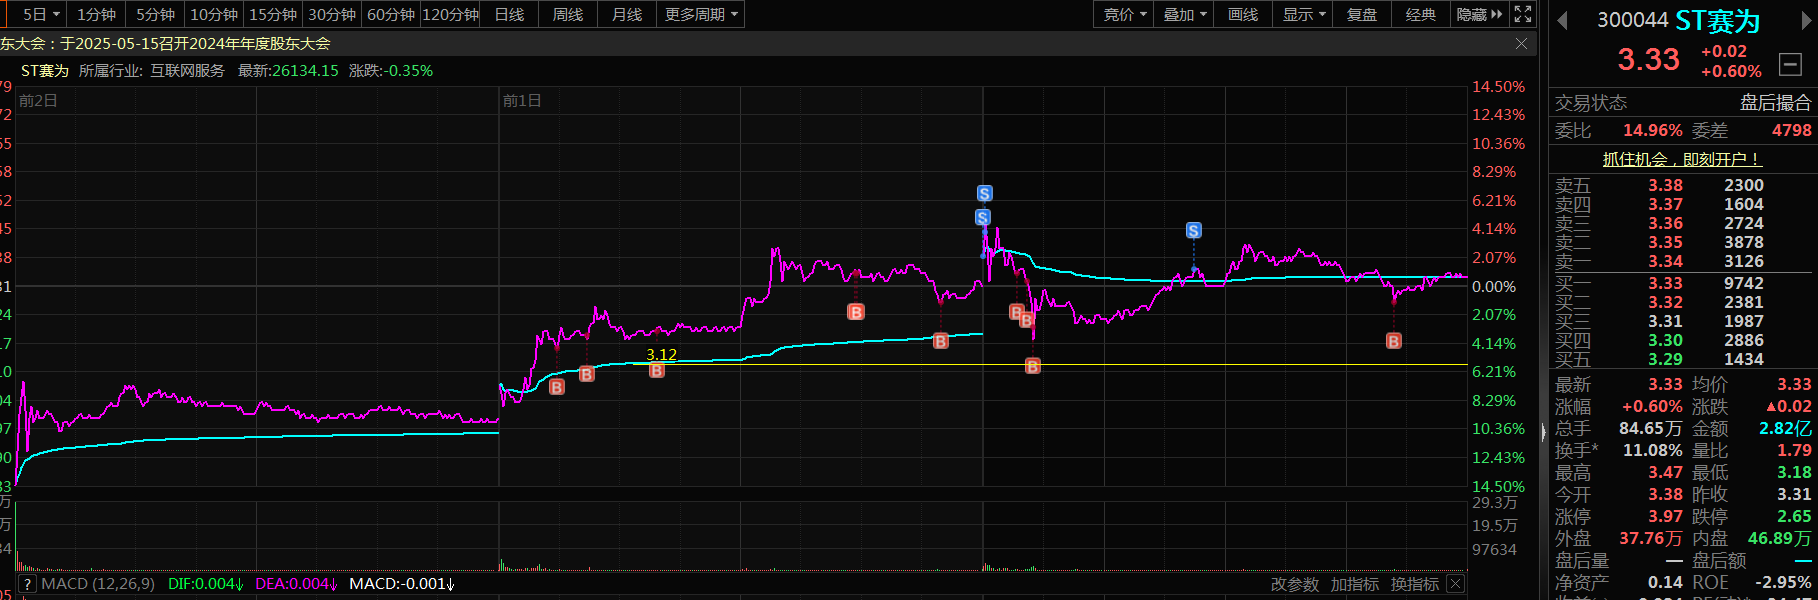This screenshot has height=600, width=1818.
Task: Click the rightmost B buy marker
Action: point(1394,341)
